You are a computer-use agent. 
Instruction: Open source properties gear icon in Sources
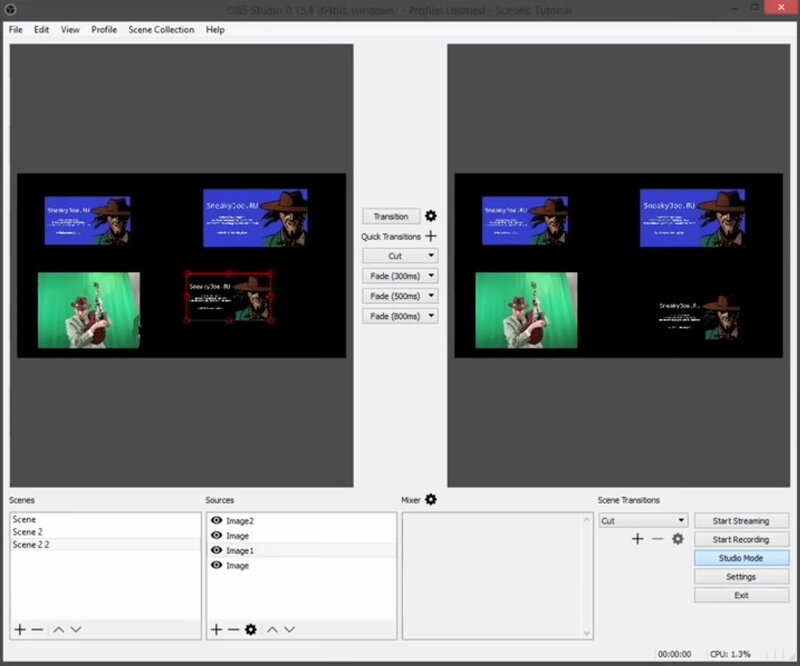(251, 629)
